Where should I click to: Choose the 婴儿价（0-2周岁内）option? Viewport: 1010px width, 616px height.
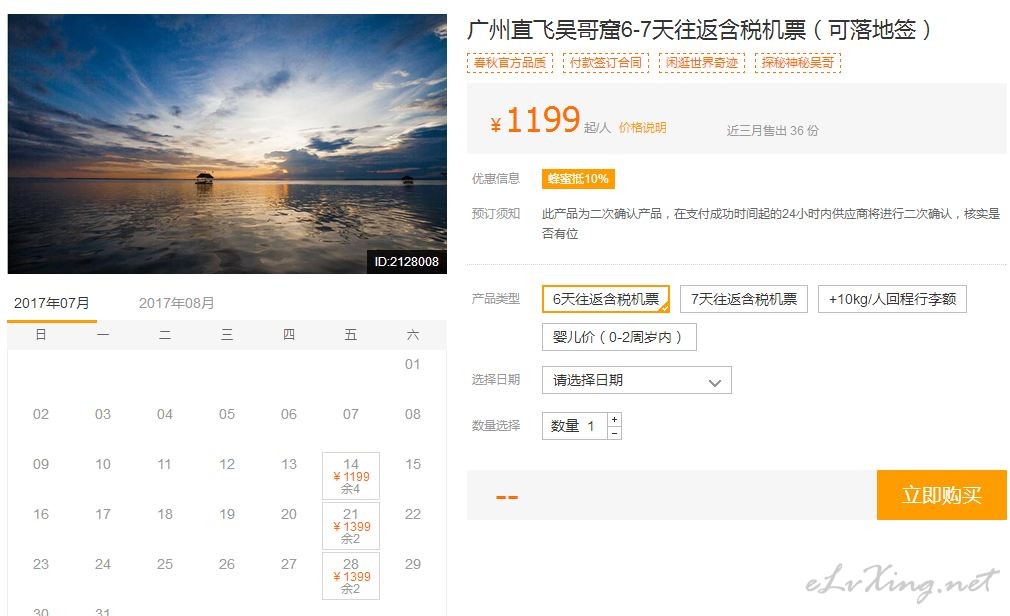point(619,337)
